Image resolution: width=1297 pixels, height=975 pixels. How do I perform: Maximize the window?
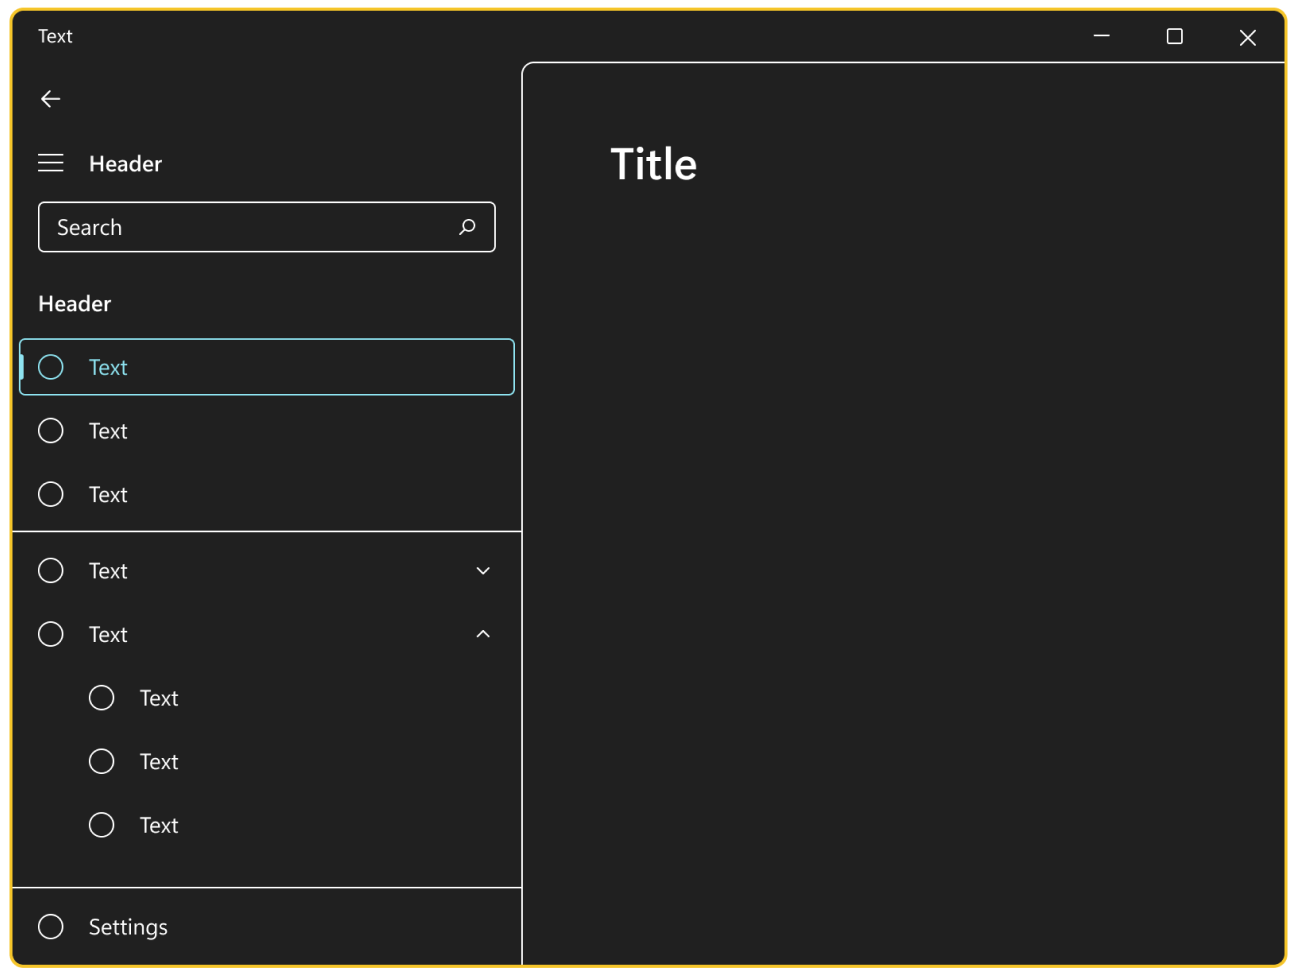(1174, 36)
